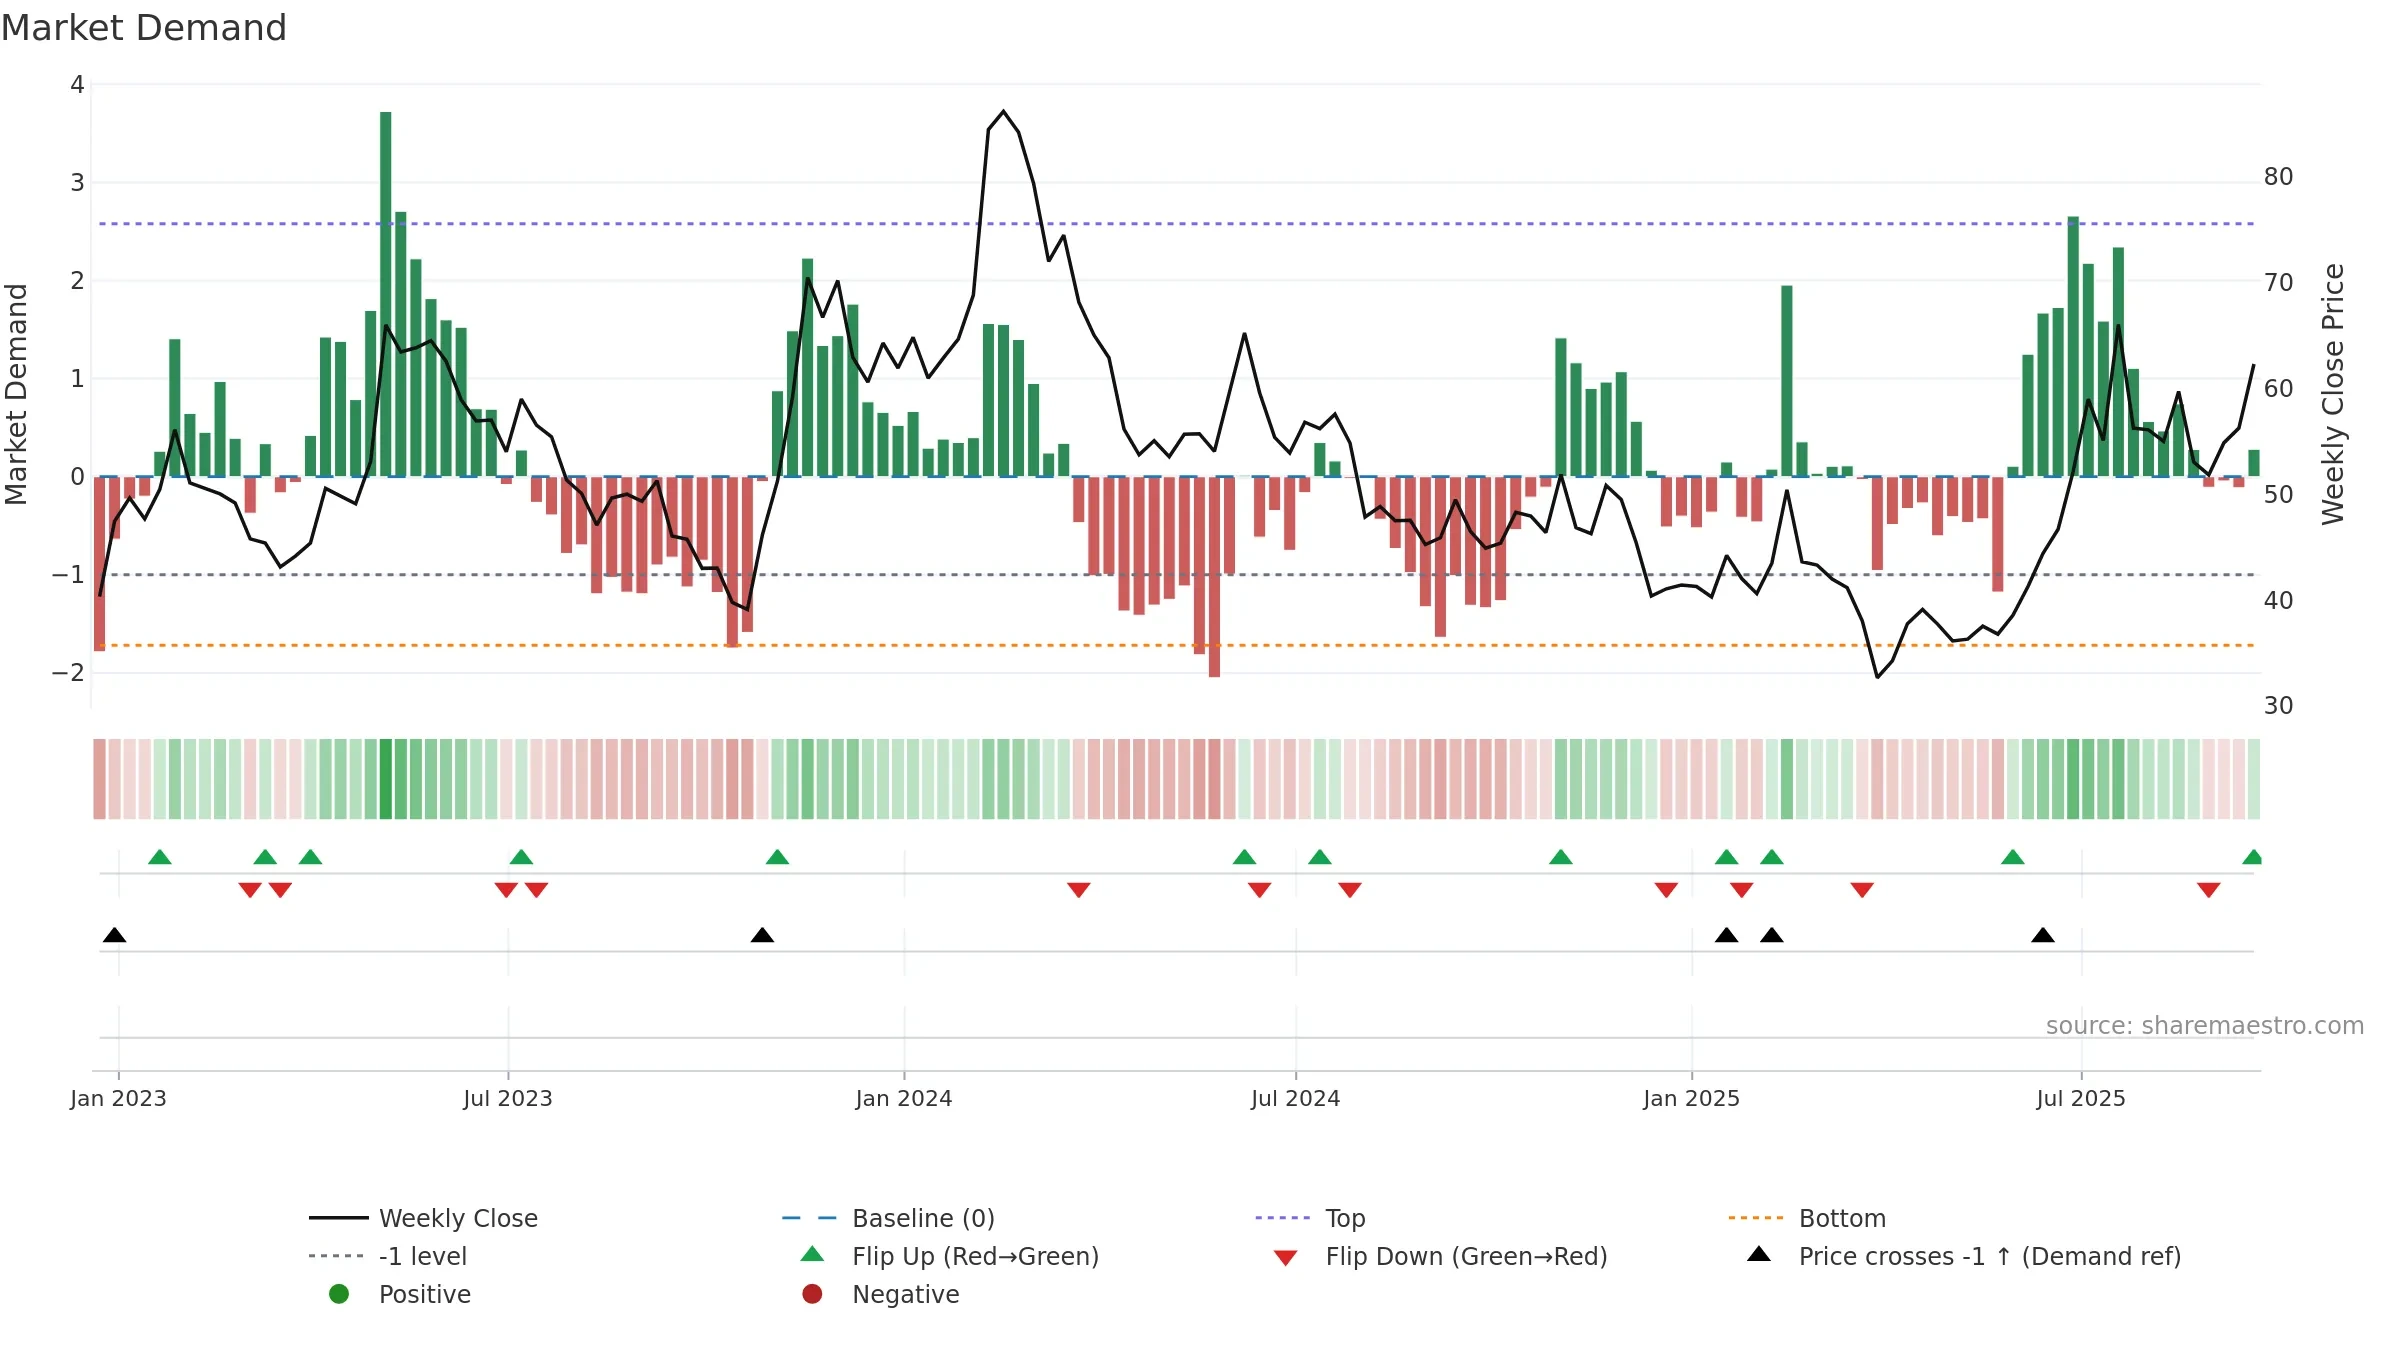Click the Price crosses -1 legend triangle
The width and height of the screenshot is (2400, 1350).
coord(1759,1254)
